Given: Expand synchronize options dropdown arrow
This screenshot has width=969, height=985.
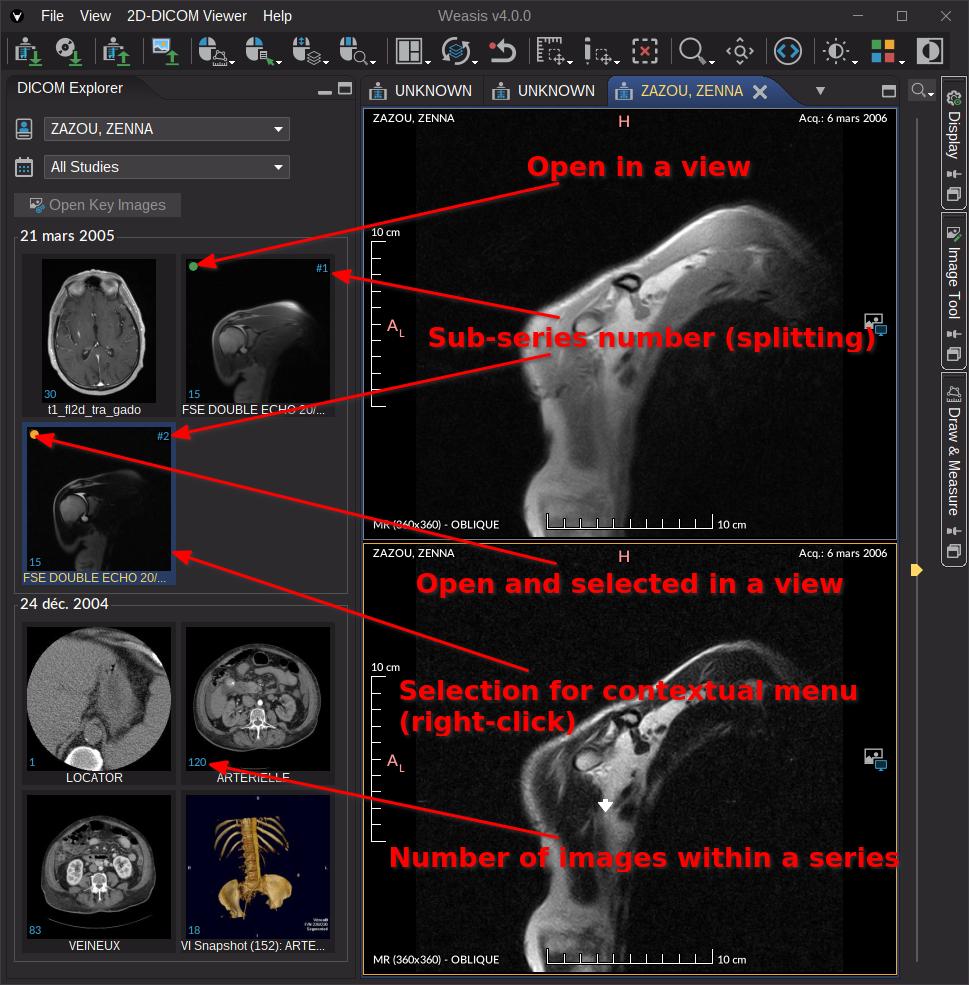Looking at the screenshot, I should tap(475, 62).
